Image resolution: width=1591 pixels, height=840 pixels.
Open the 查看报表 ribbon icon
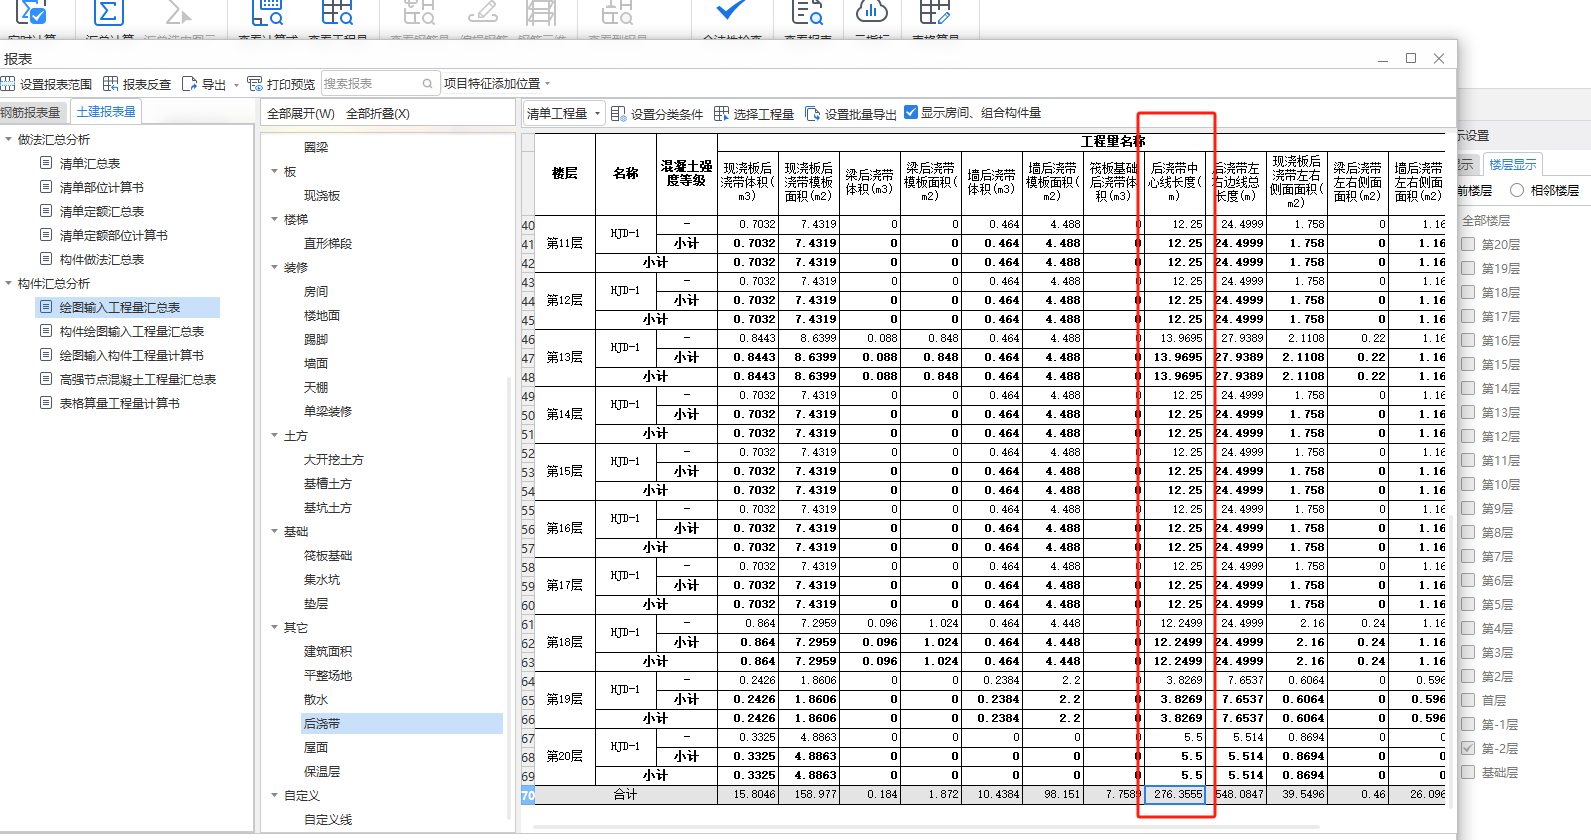(x=807, y=13)
